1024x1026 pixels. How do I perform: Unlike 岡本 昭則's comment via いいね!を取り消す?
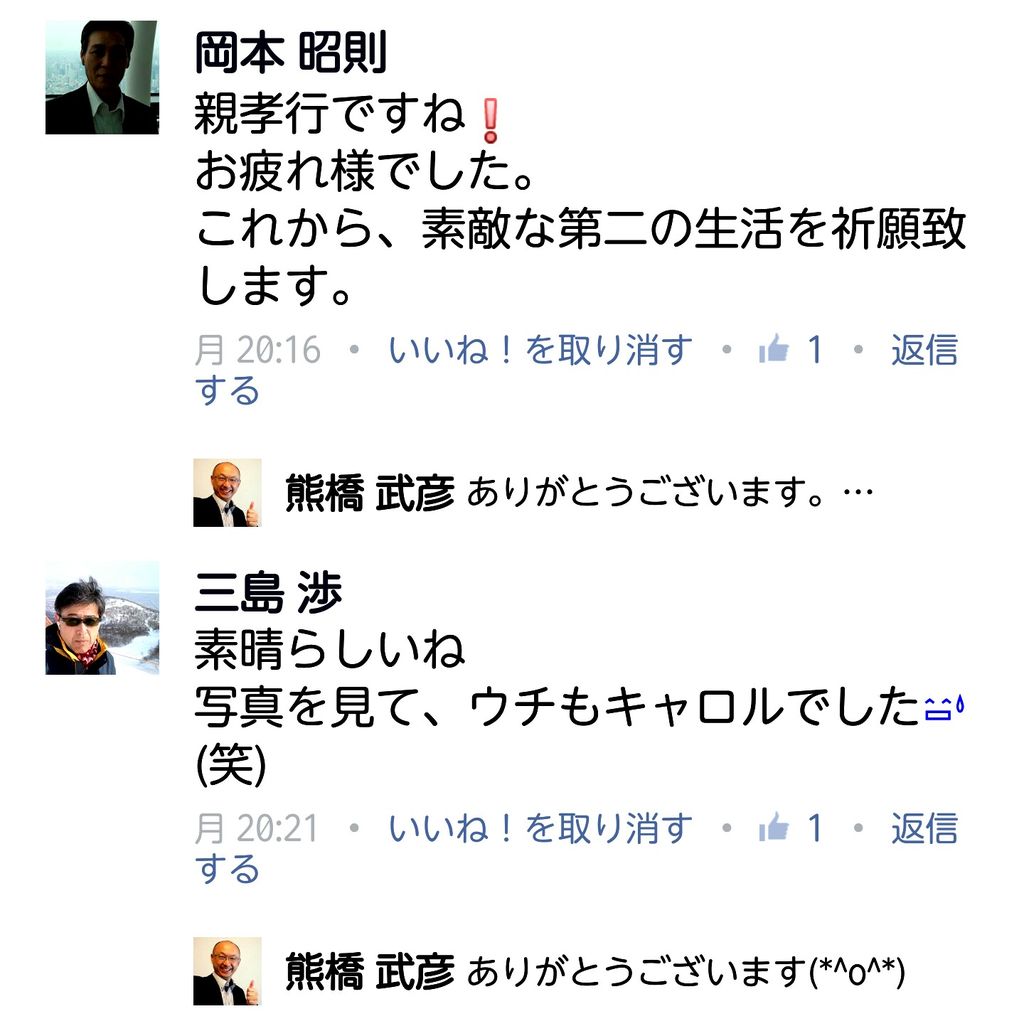[x=540, y=349]
